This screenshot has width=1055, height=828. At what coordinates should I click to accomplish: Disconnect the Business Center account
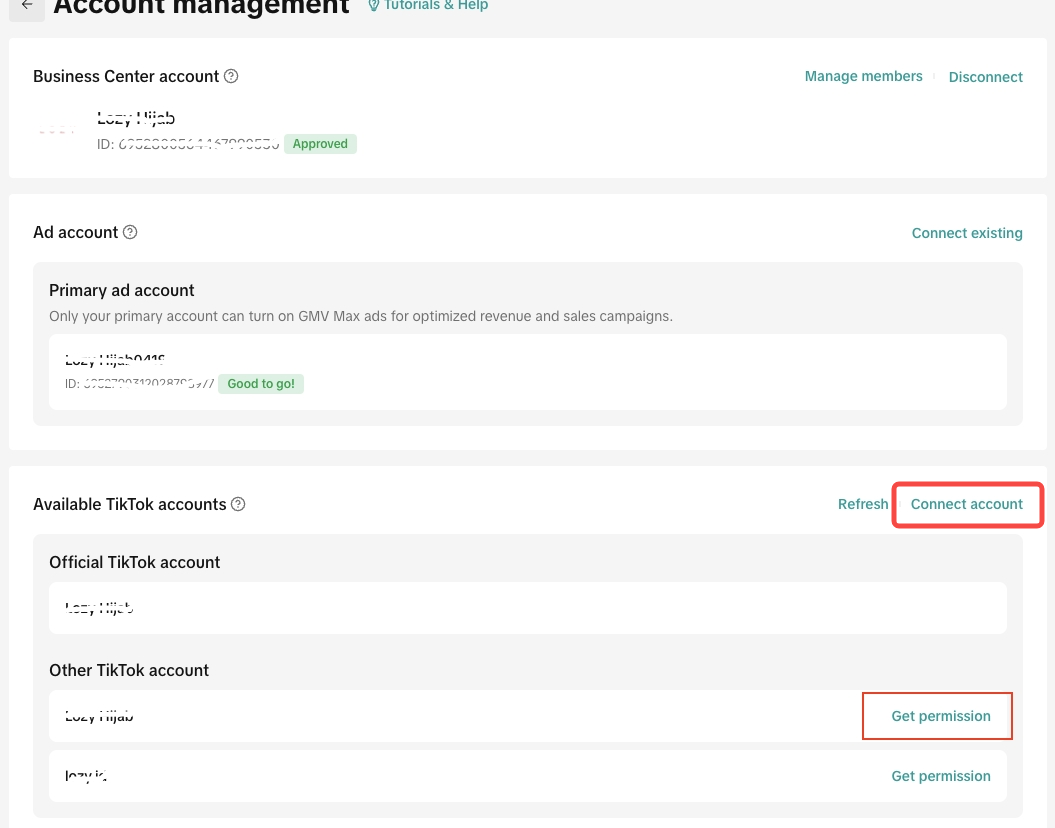(985, 77)
